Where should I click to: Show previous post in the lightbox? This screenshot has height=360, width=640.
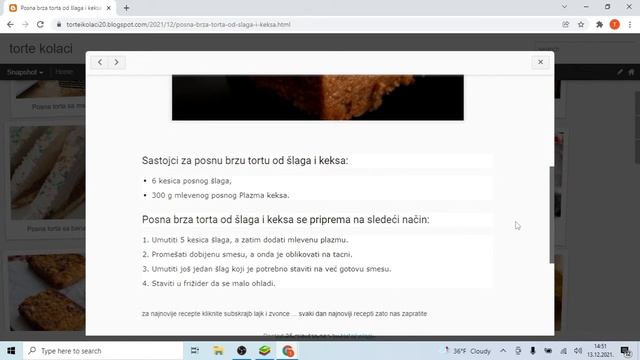tap(100, 62)
